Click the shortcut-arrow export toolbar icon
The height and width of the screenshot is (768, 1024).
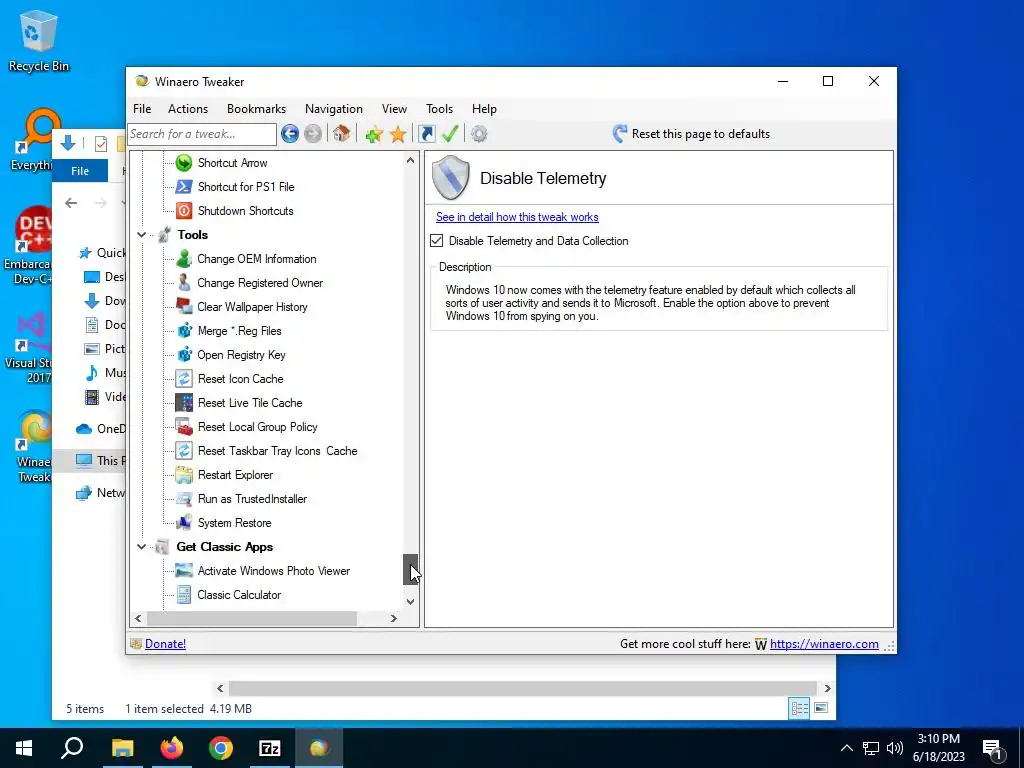[x=426, y=134]
